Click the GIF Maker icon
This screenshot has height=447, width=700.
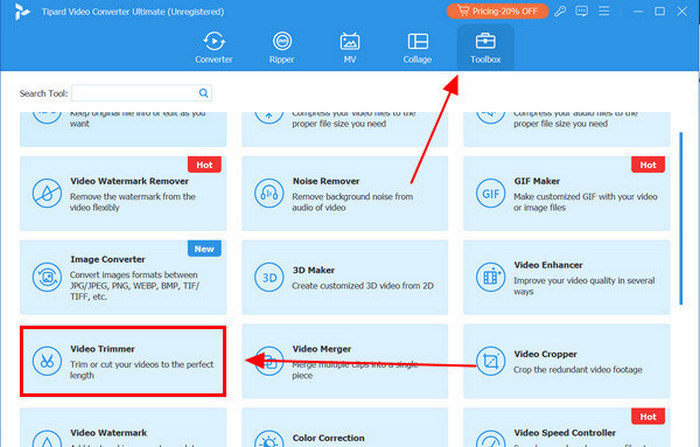(x=490, y=193)
